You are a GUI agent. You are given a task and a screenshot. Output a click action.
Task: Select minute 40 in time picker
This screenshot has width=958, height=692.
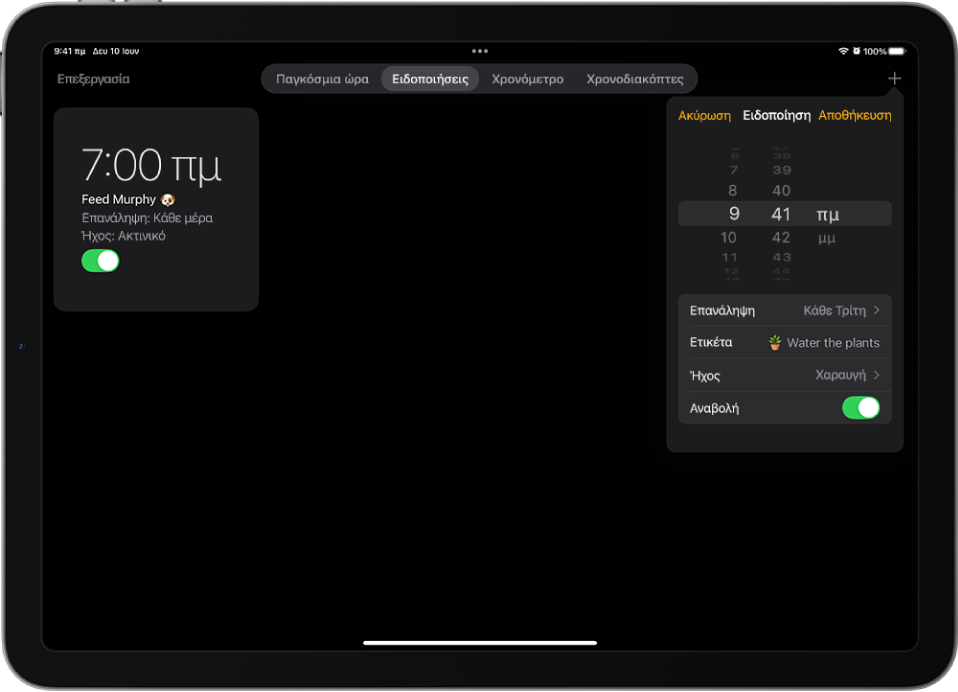click(x=781, y=191)
